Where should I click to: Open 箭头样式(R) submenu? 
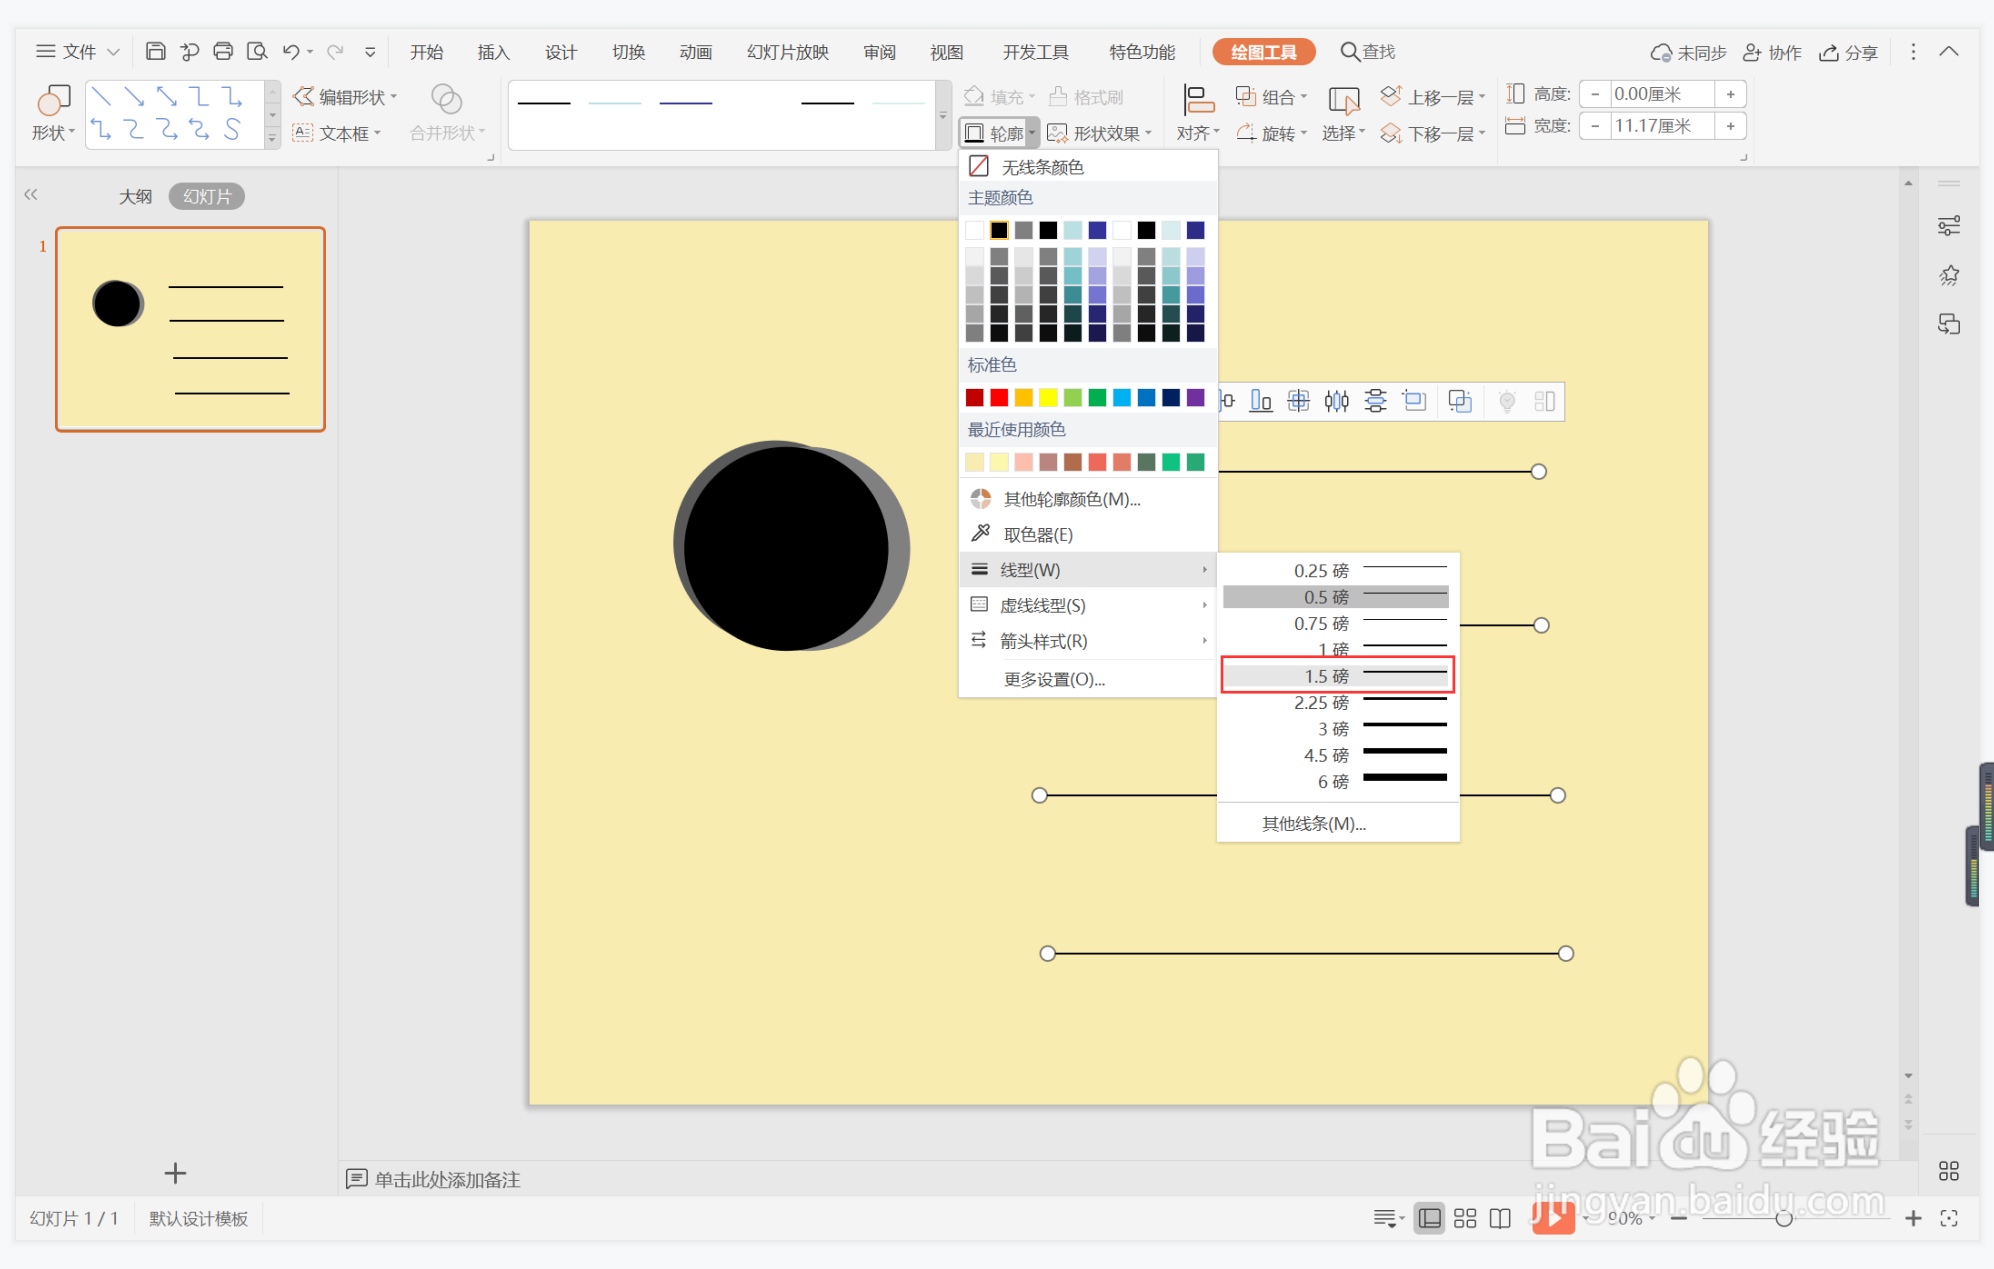pyautogui.click(x=1088, y=641)
